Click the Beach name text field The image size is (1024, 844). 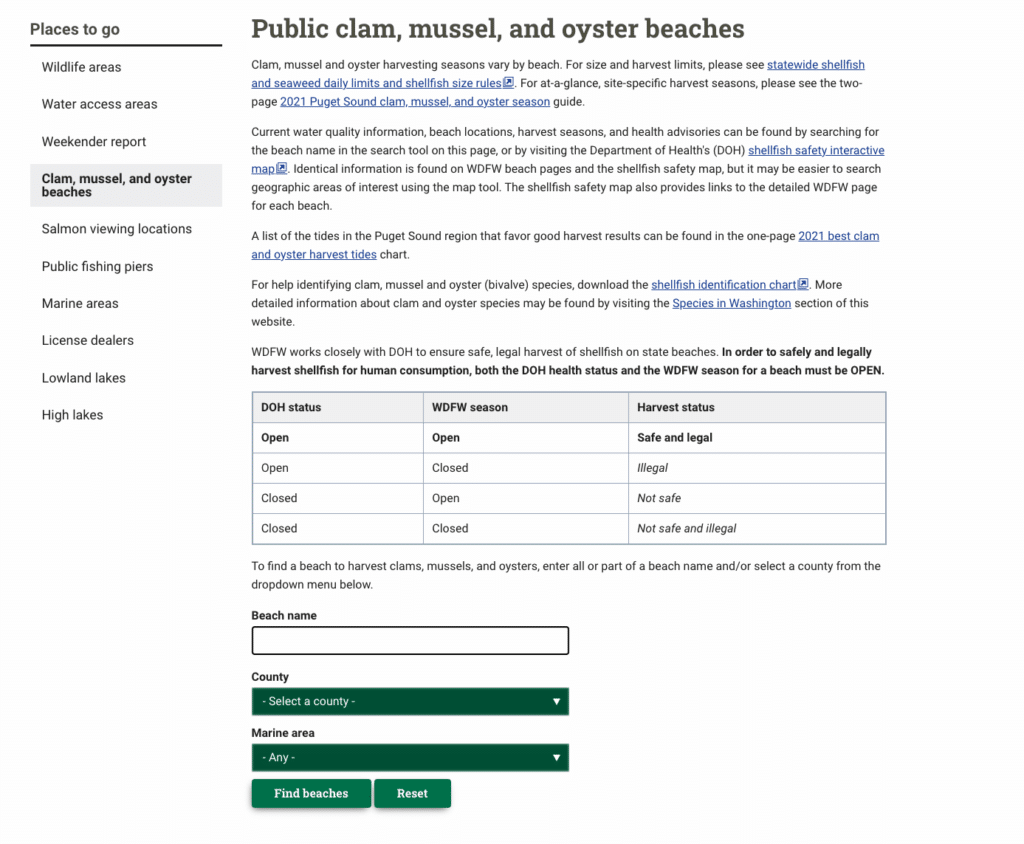(x=409, y=641)
